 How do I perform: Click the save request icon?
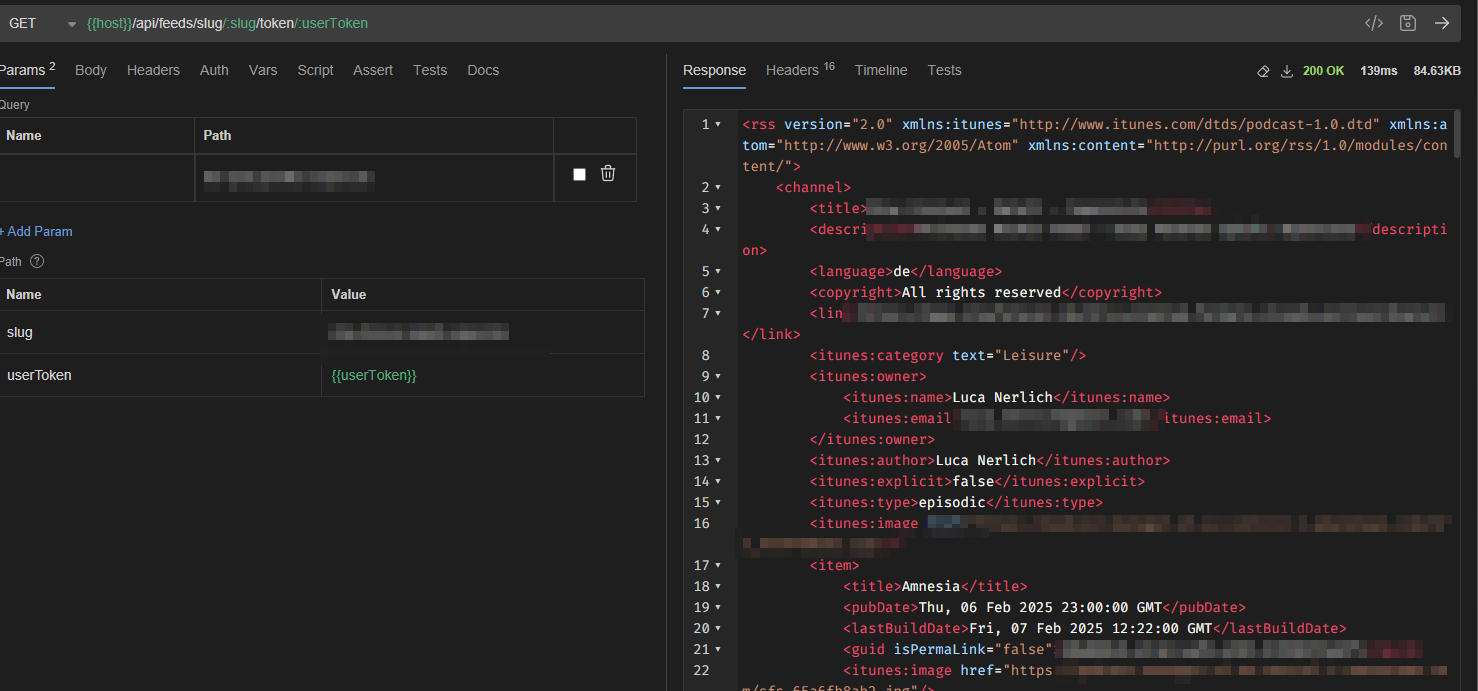point(1408,23)
